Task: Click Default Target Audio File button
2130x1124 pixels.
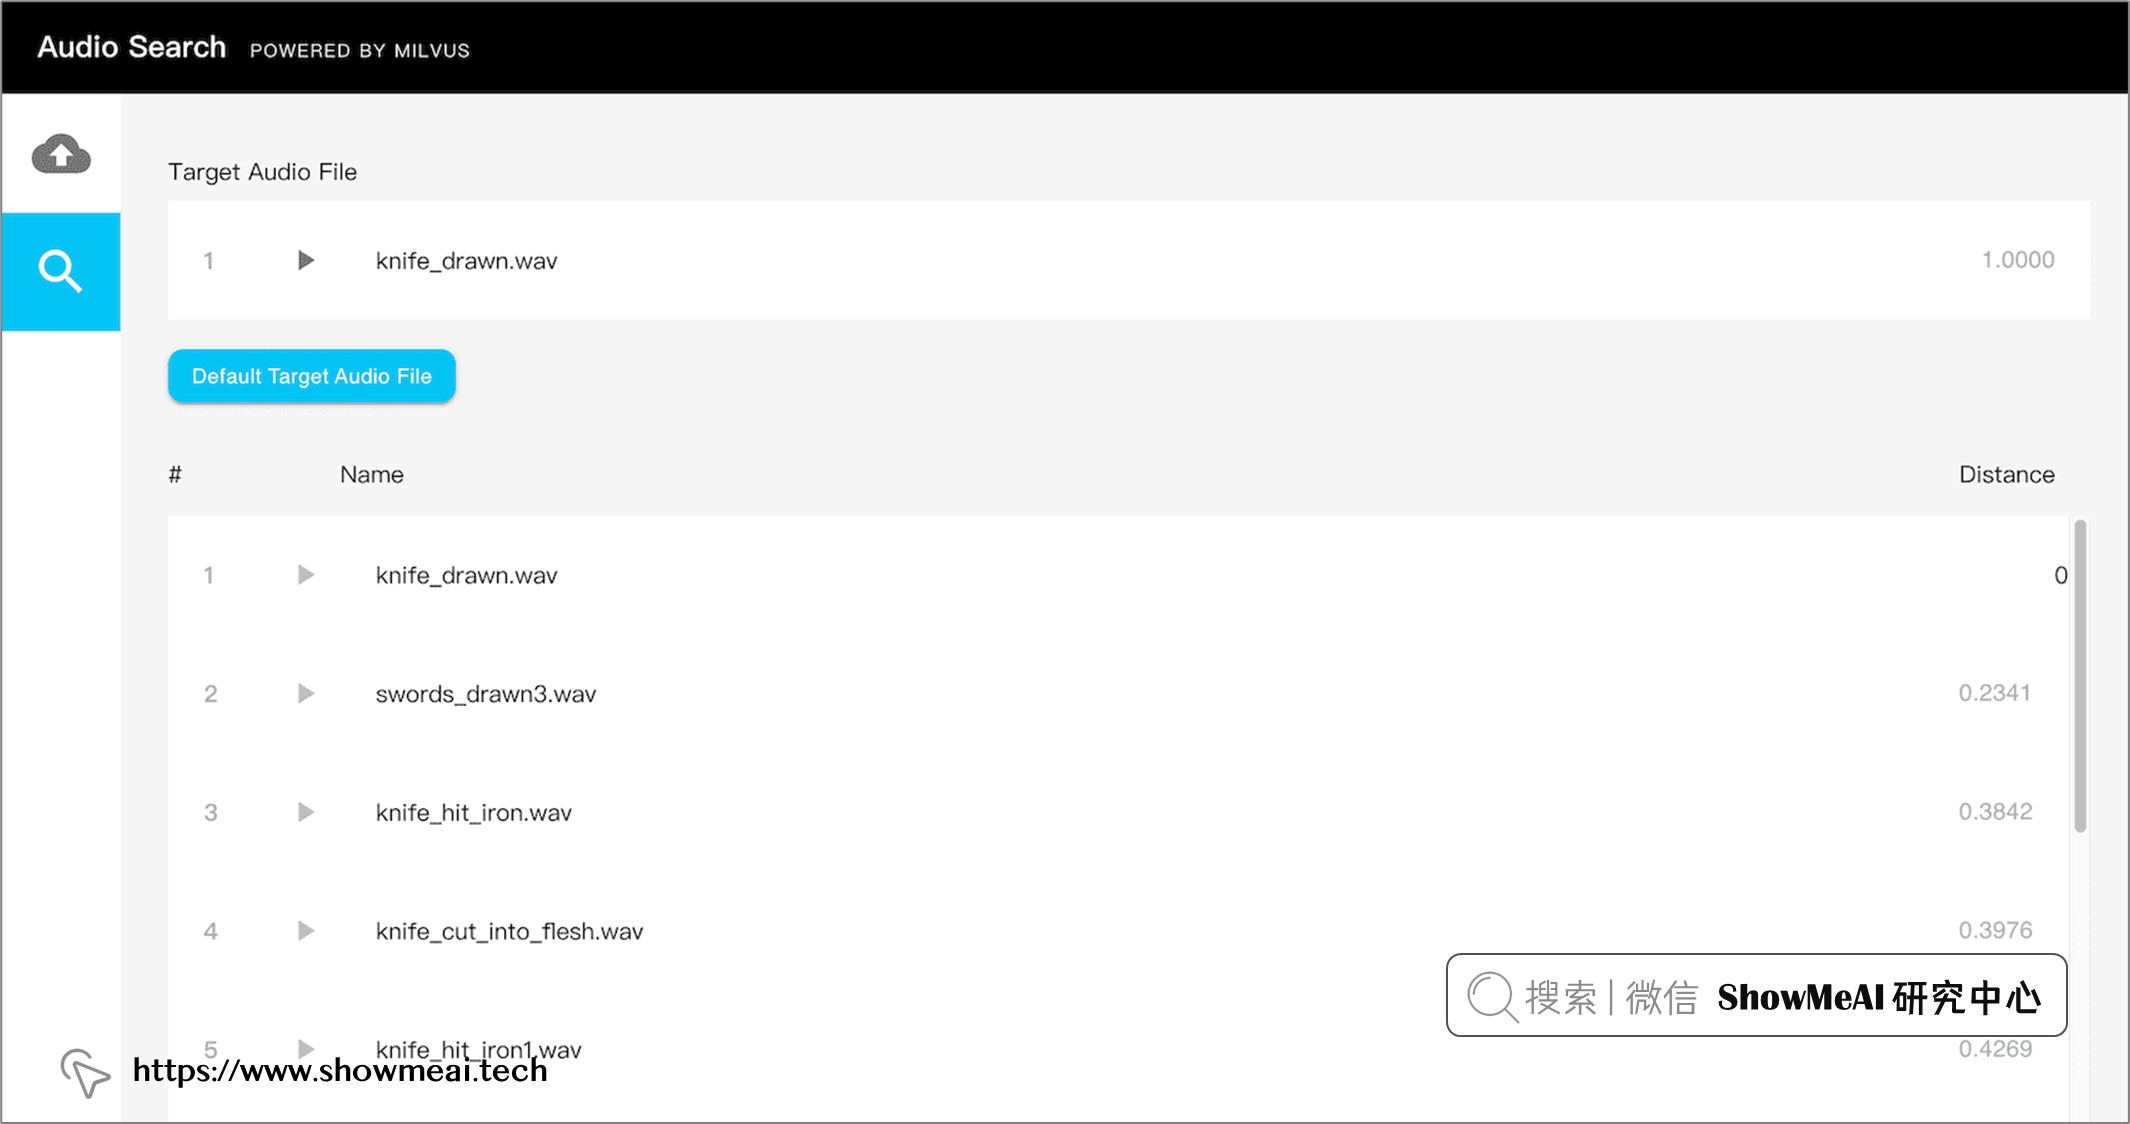Action: (x=311, y=376)
